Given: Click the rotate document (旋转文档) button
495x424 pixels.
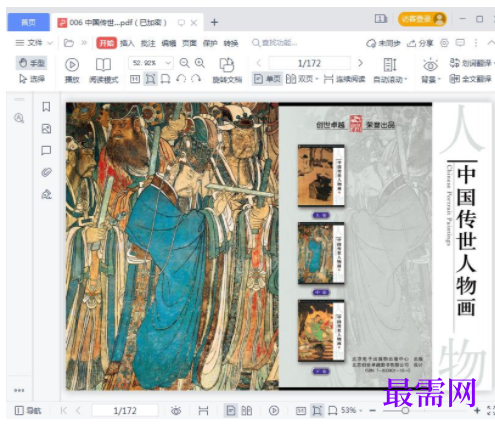Looking at the screenshot, I should pyautogui.click(x=227, y=70).
